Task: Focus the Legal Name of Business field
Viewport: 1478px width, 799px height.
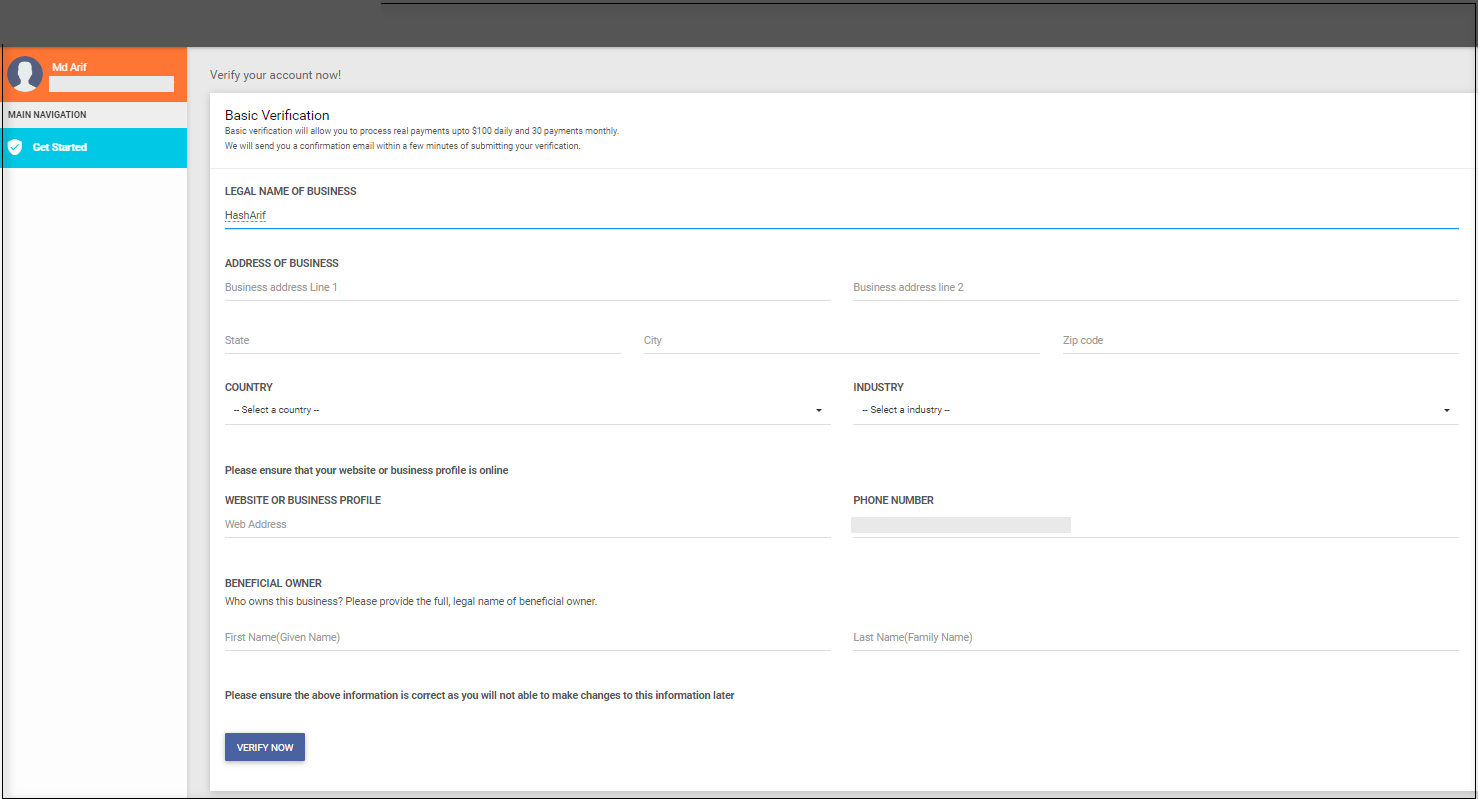Action: 840,215
